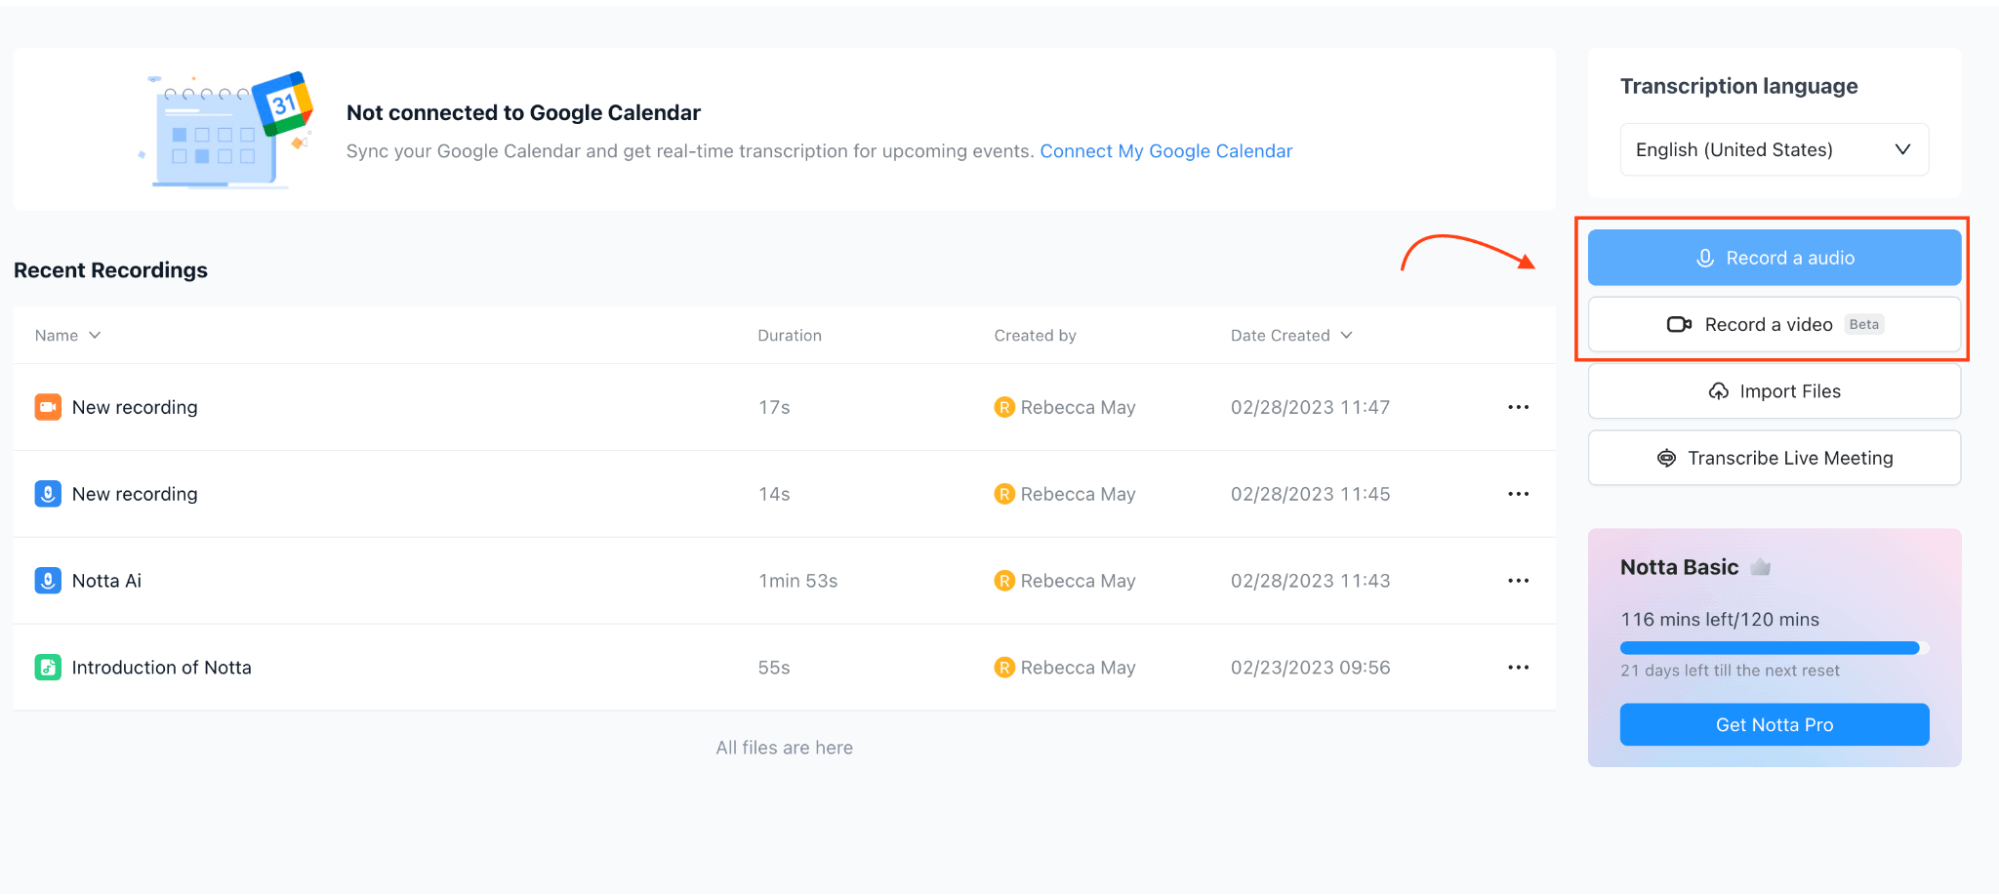Click 116 mins left/120 mins text
The height and width of the screenshot is (895, 1999).
click(x=1720, y=619)
